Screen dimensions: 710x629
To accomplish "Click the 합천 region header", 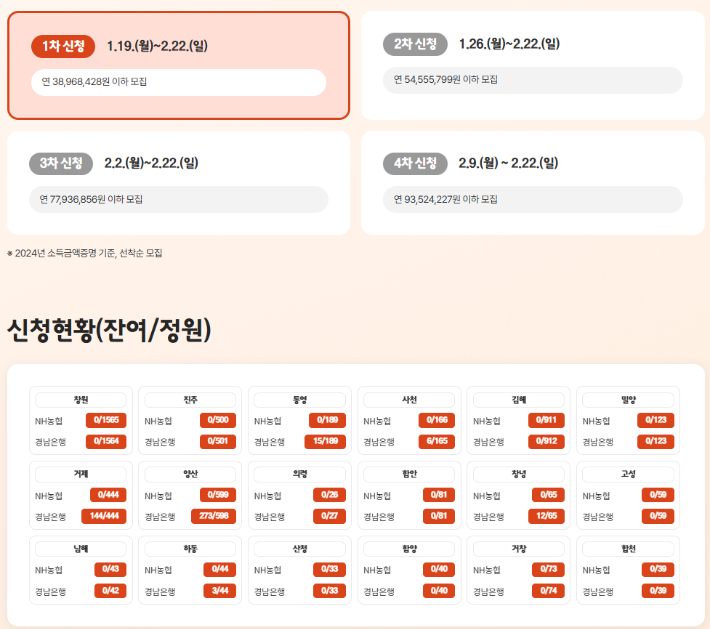I will [628, 549].
